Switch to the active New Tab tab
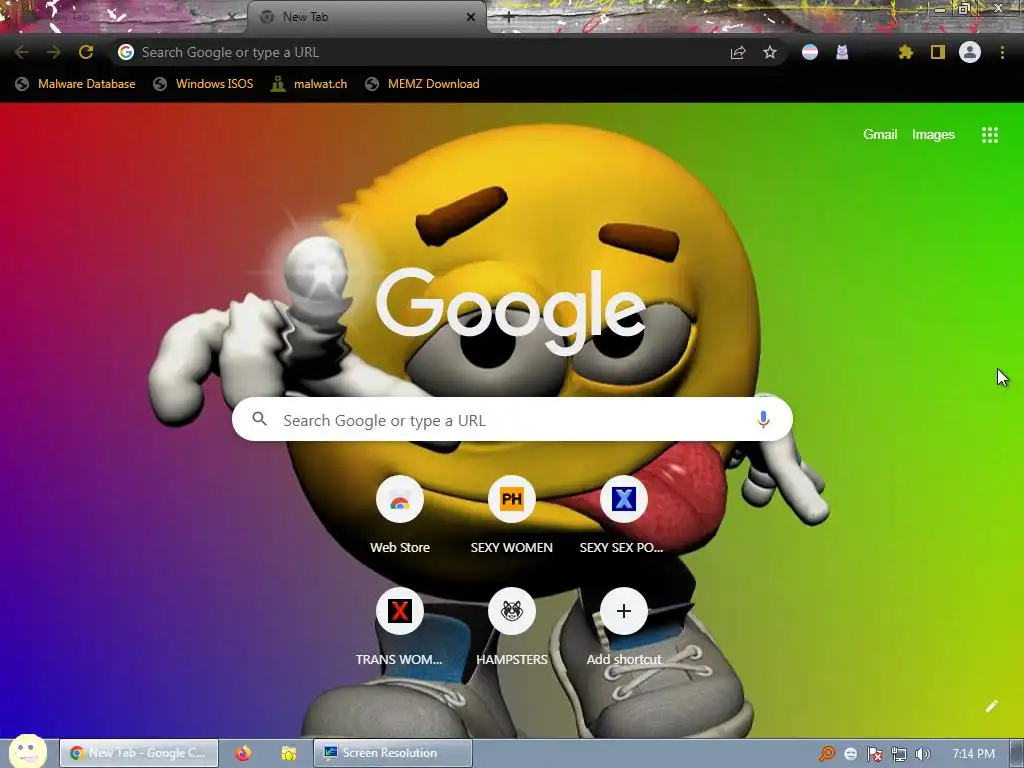 [366, 17]
